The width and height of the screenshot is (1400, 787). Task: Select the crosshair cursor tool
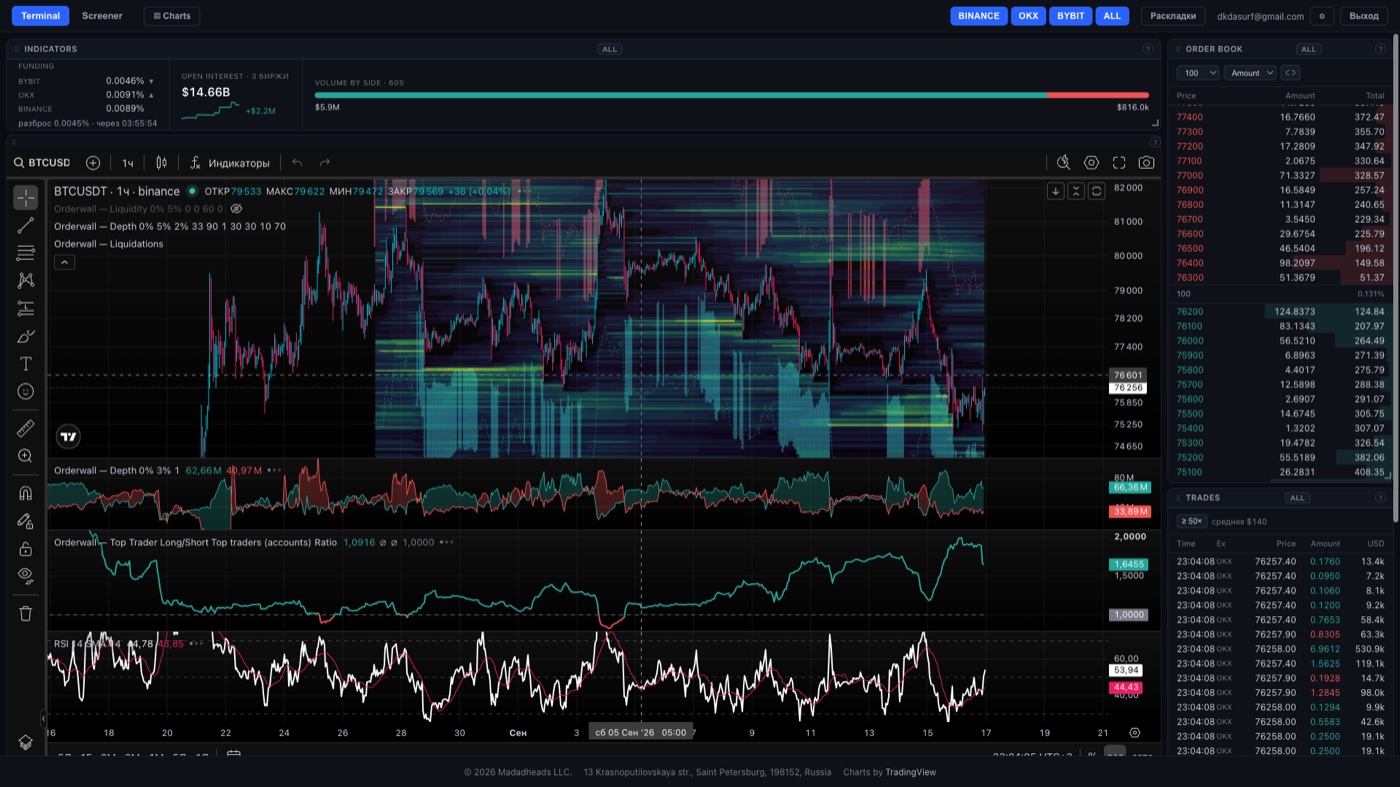click(x=26, y=197)
